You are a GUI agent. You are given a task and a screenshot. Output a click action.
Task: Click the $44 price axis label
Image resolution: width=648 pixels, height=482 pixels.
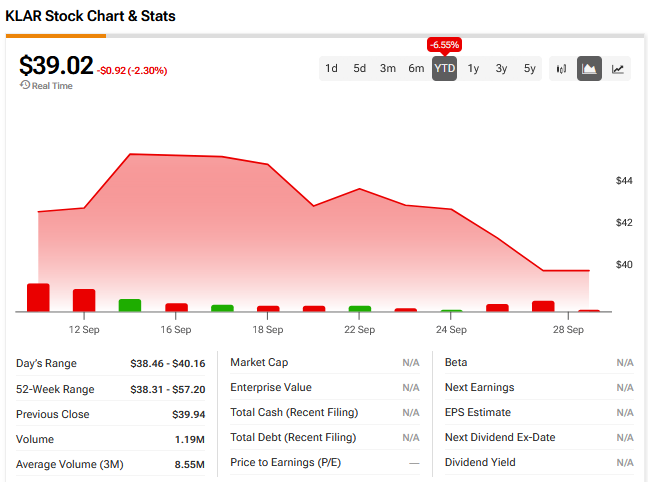coord(624,181)
